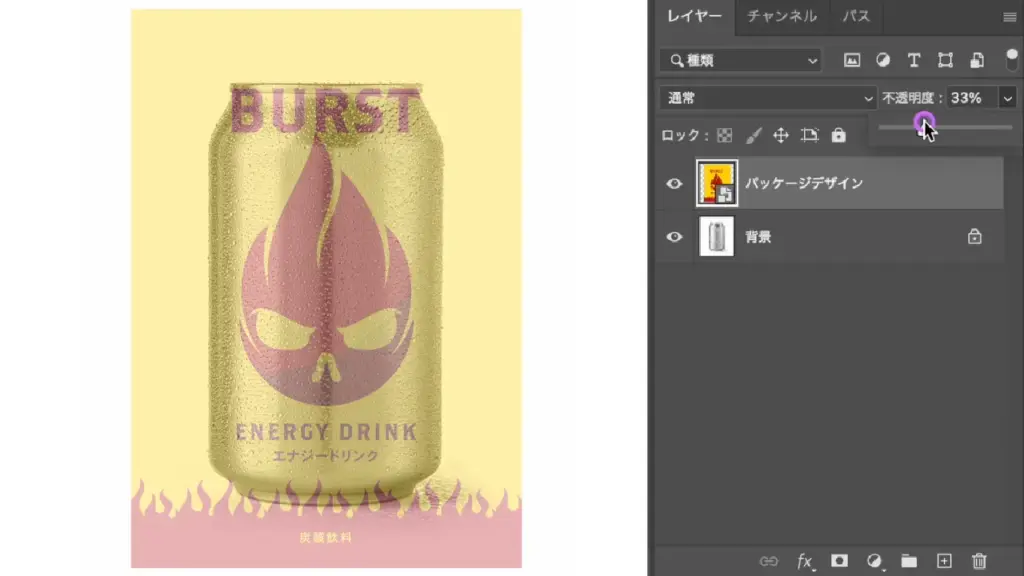Delete layer using the trash icon
Screen dimensions: 1024x576
point(979,561)
